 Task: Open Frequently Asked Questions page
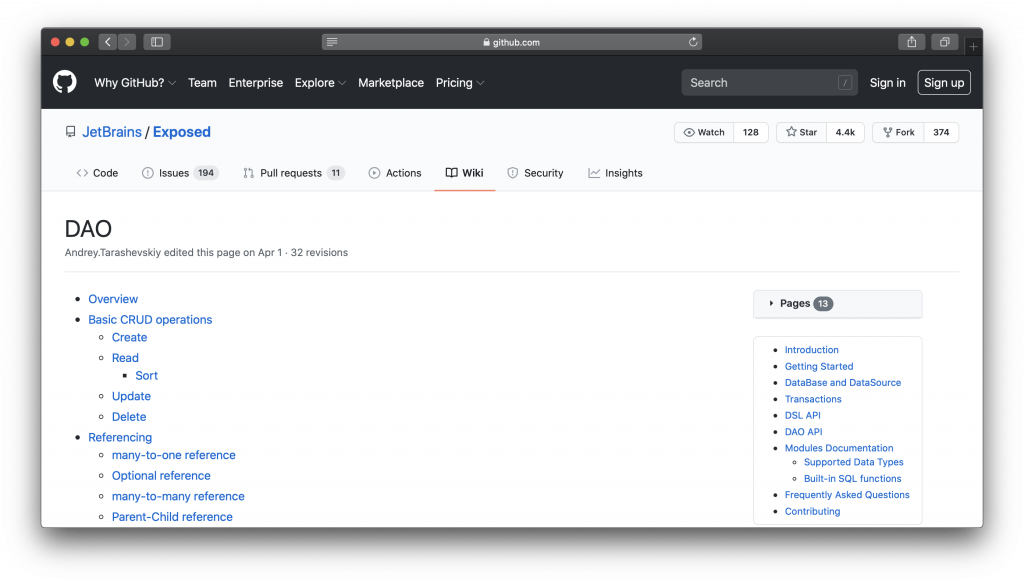[847, 495]
